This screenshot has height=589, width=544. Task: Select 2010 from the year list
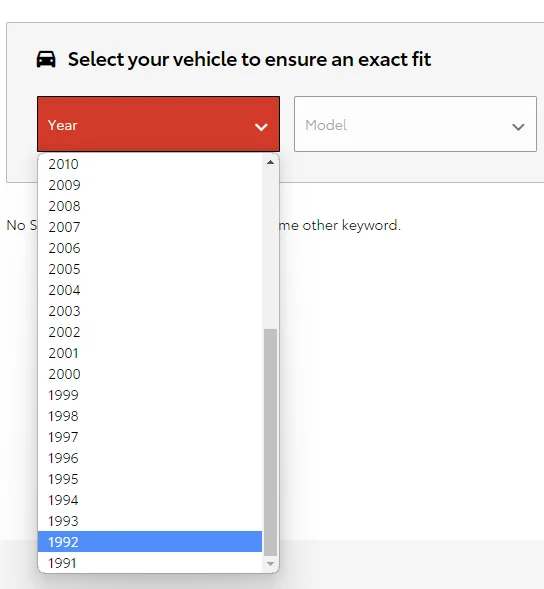pos(150,164)
